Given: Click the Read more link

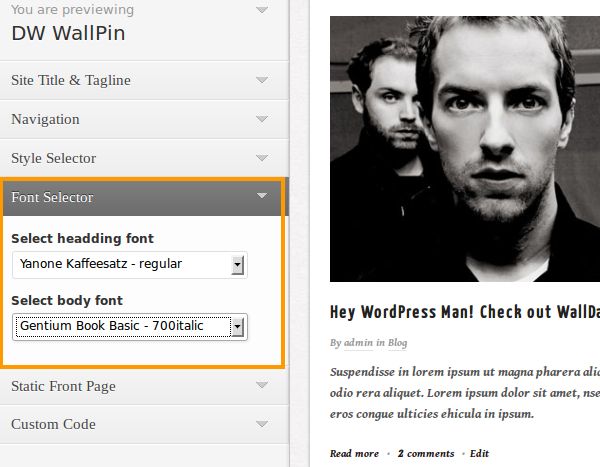Looking at the screenshot, I should (354, 454).
